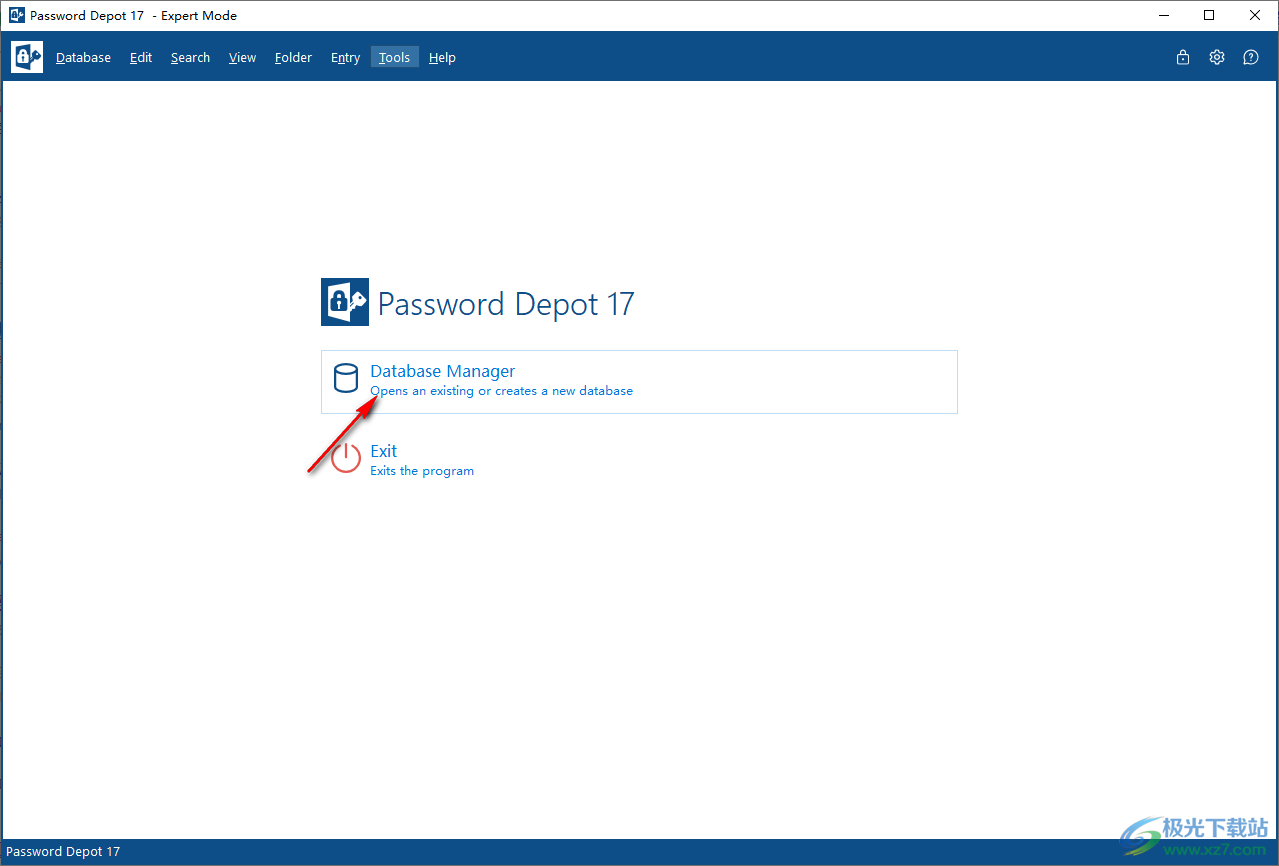Open the Help menu

pyautogui.click(x=442, y=58)
